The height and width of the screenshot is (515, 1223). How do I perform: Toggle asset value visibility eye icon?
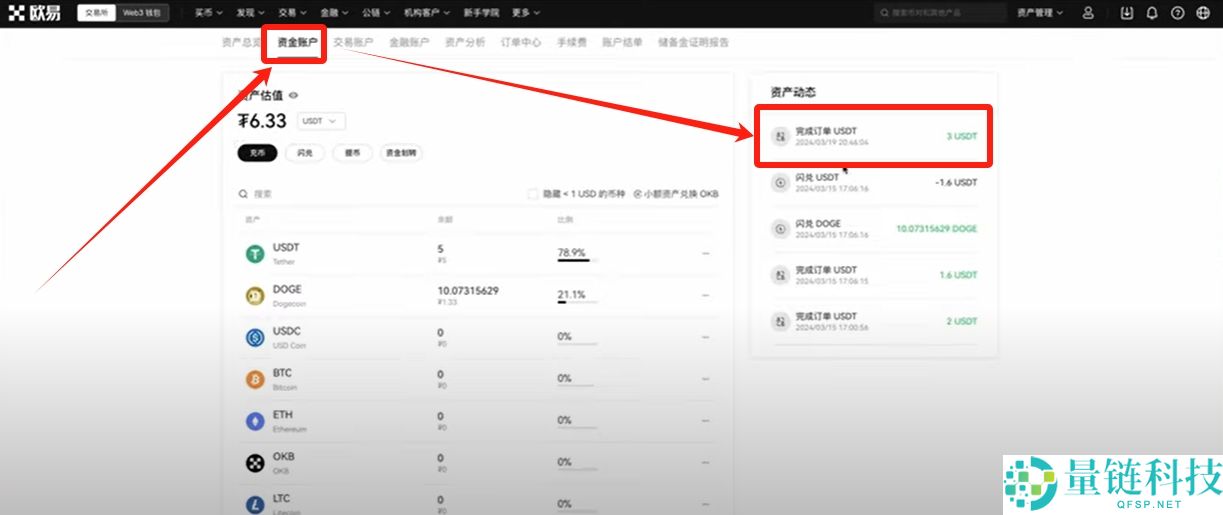[x=294, y=96]
